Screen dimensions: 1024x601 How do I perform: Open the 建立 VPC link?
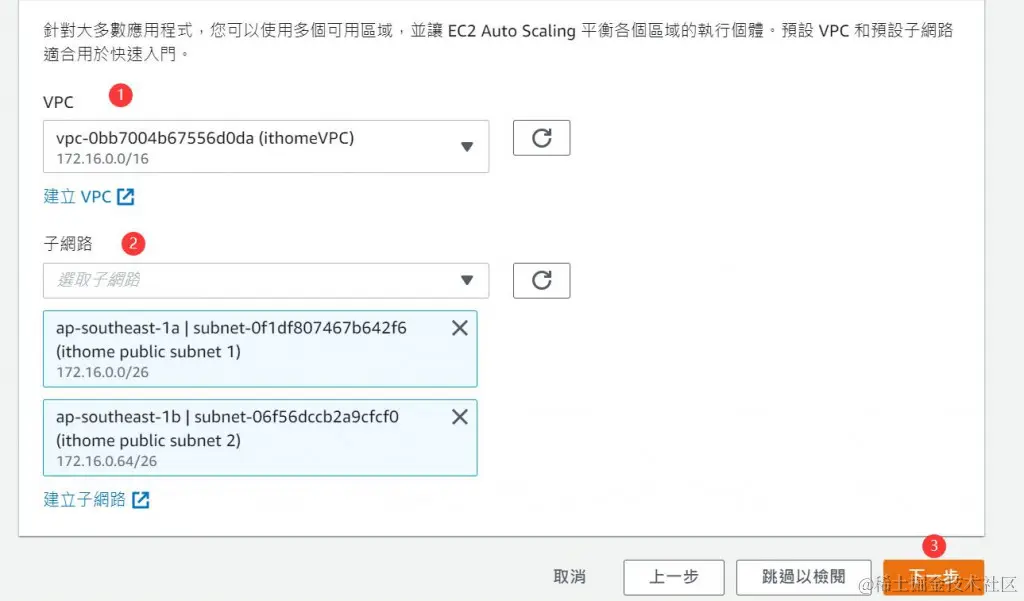coord(80,196)
